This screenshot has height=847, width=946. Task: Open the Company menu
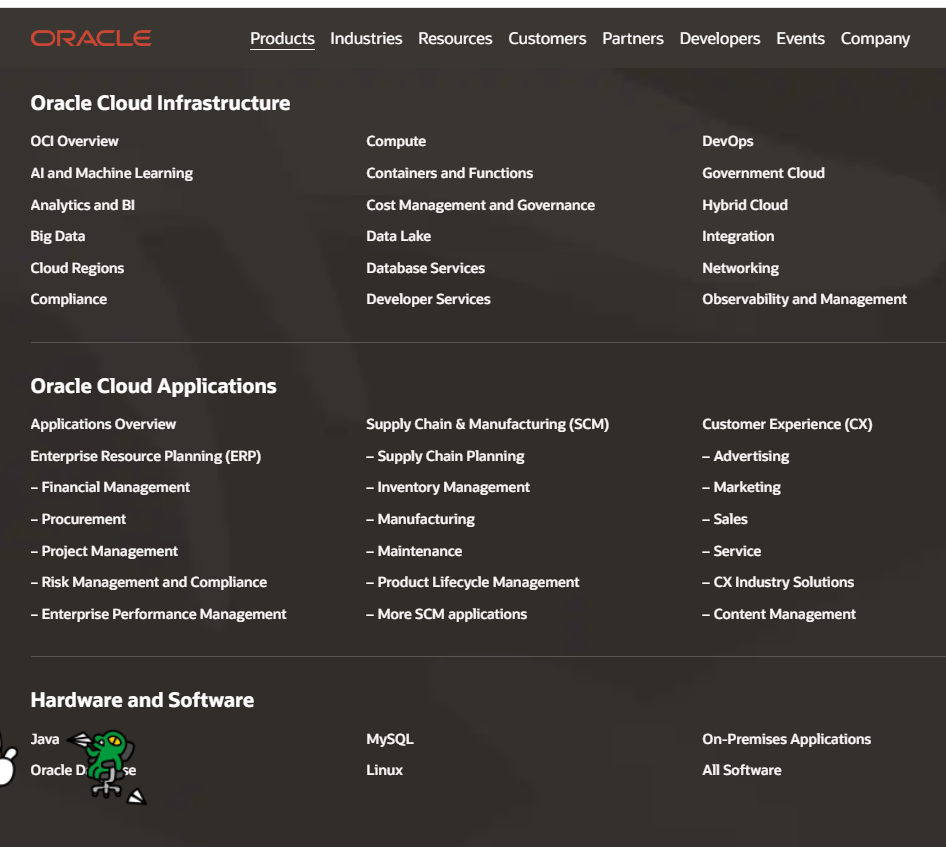point(875,39)
